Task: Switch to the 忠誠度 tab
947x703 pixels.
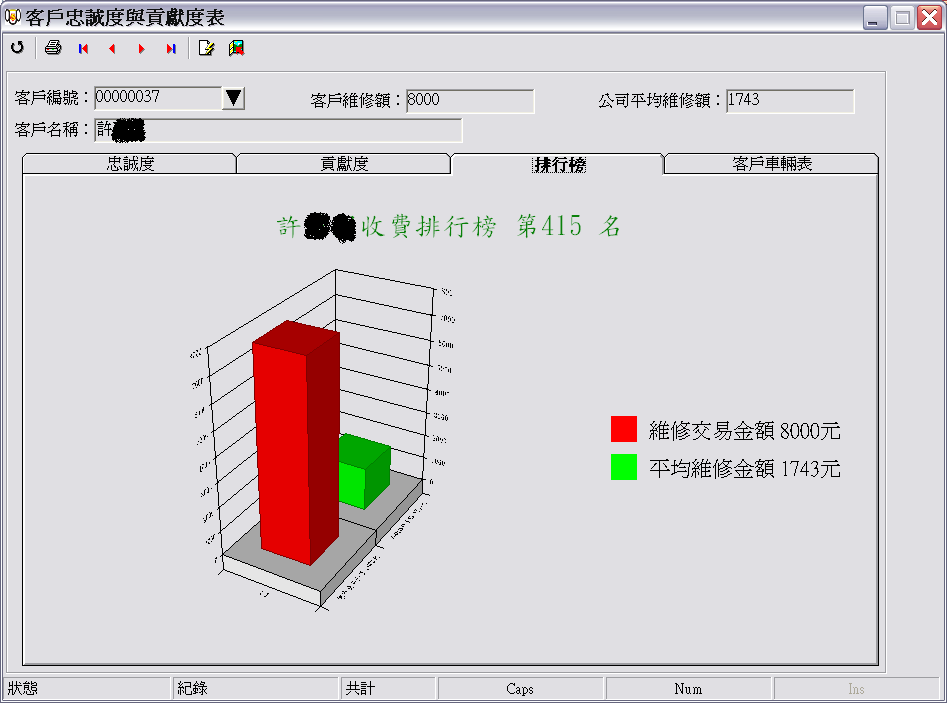Action: click(130, 165)
